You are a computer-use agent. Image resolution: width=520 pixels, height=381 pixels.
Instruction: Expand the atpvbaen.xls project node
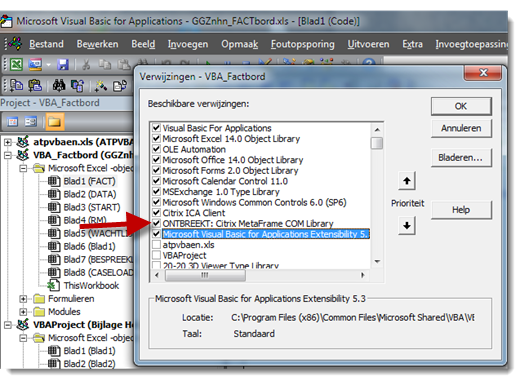point(8,142)
